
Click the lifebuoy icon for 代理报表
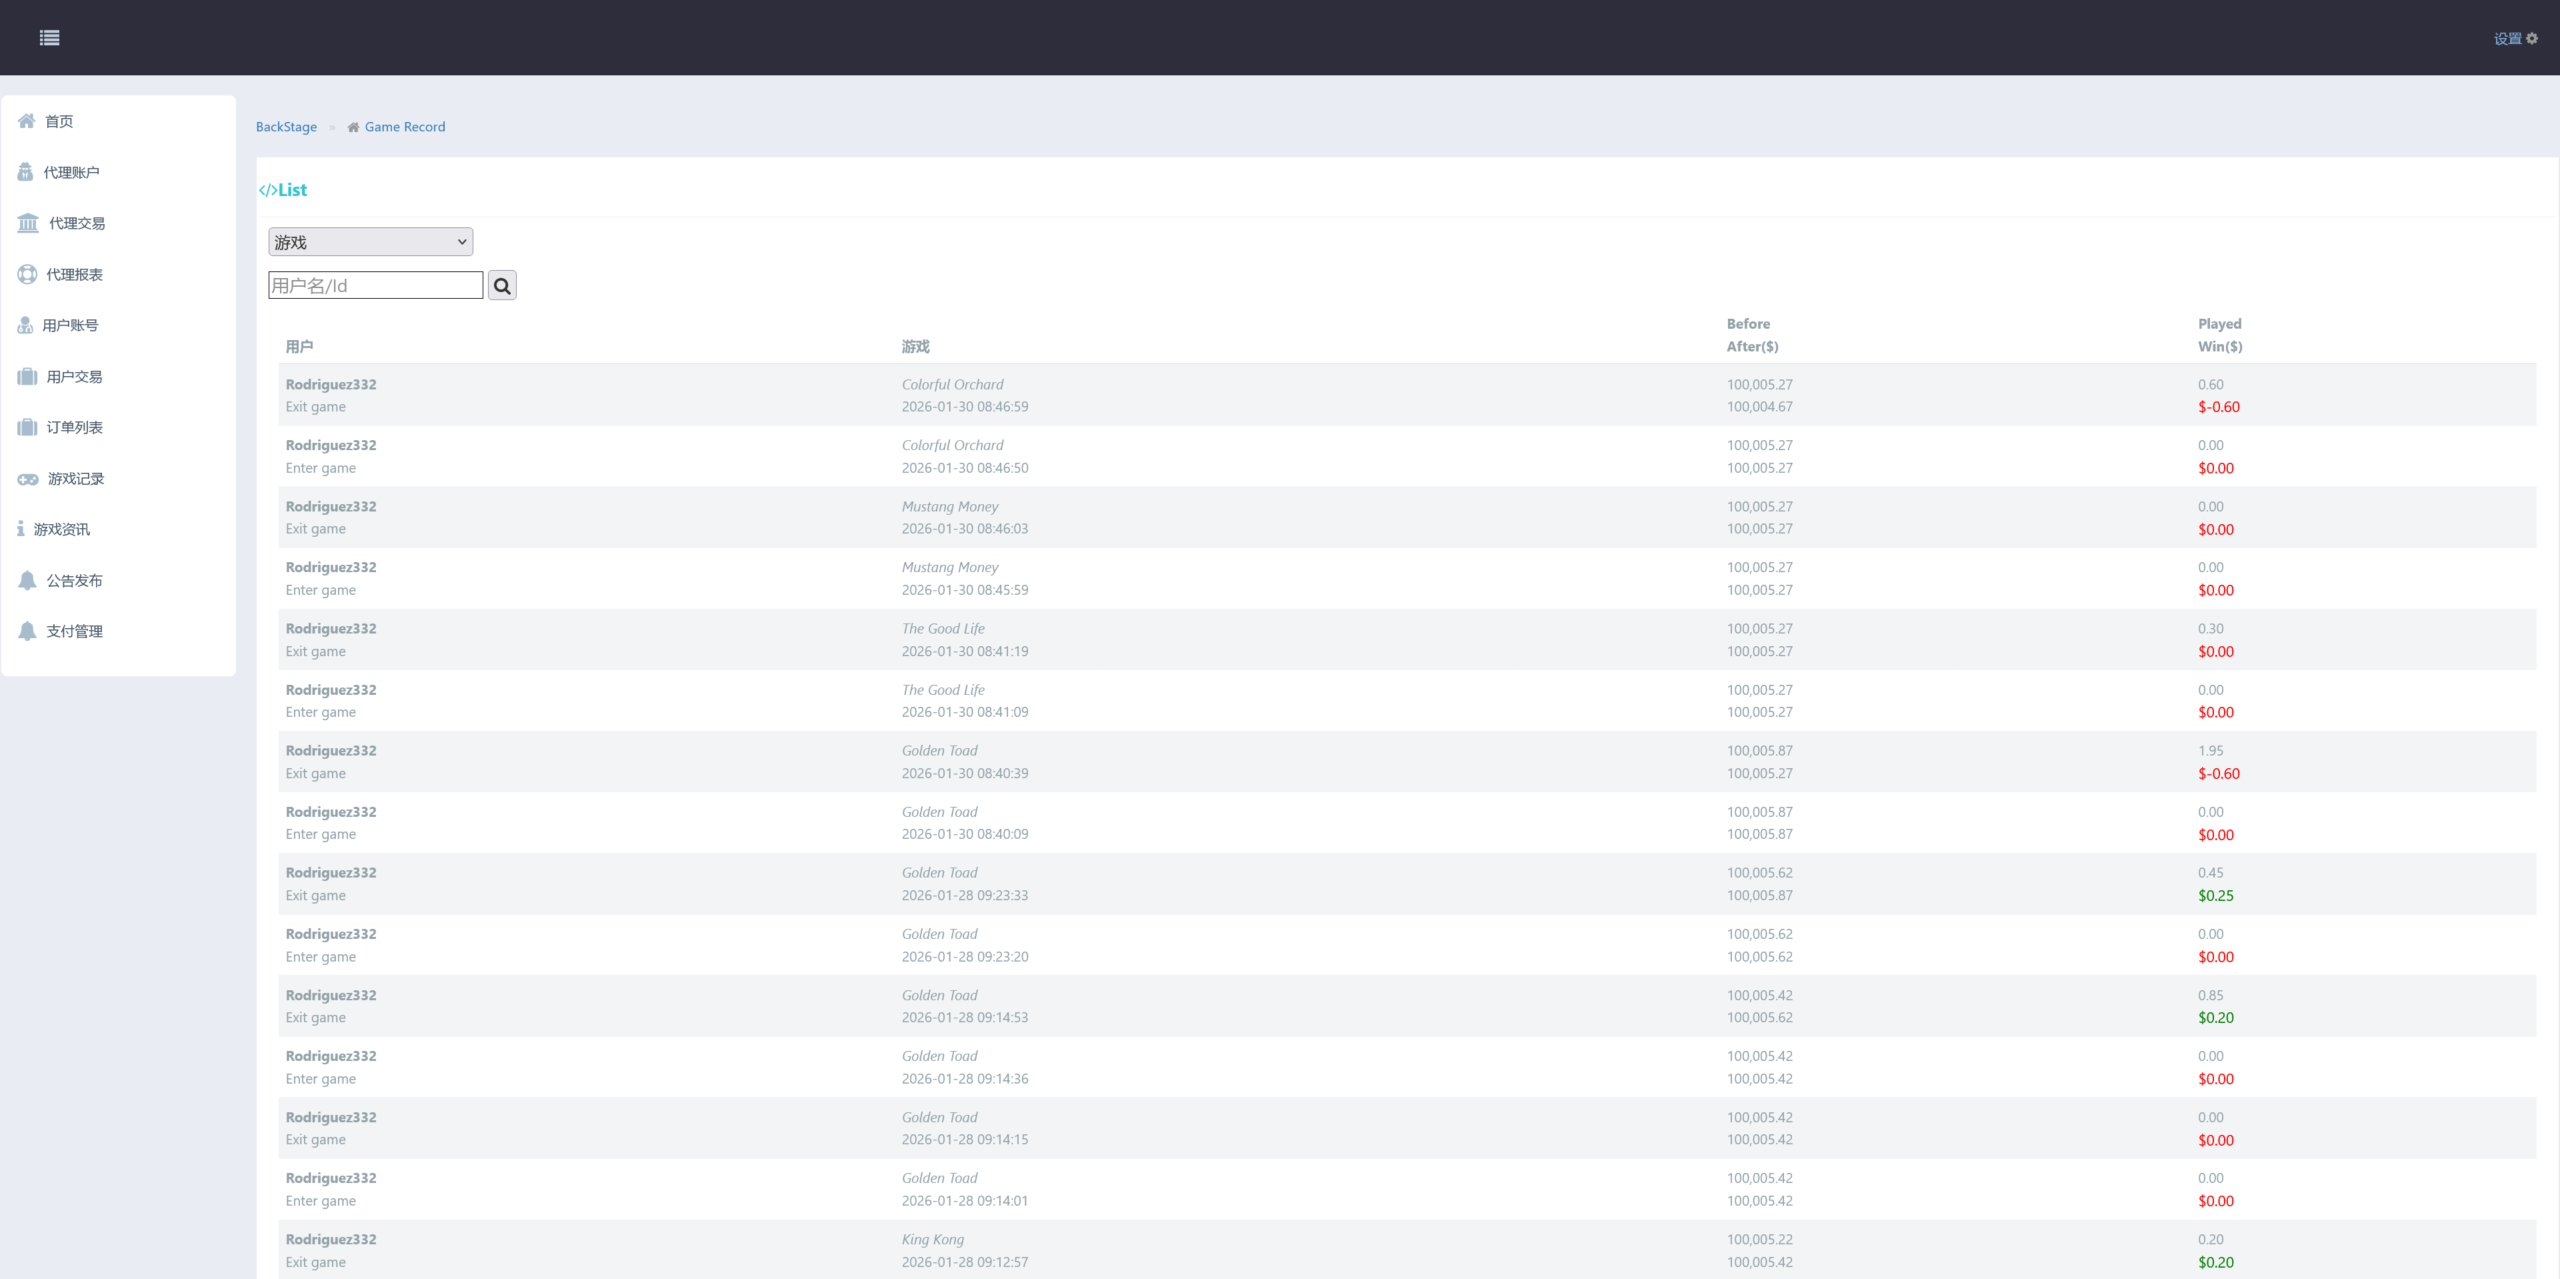pyautogui.click(x=27, y=274)
